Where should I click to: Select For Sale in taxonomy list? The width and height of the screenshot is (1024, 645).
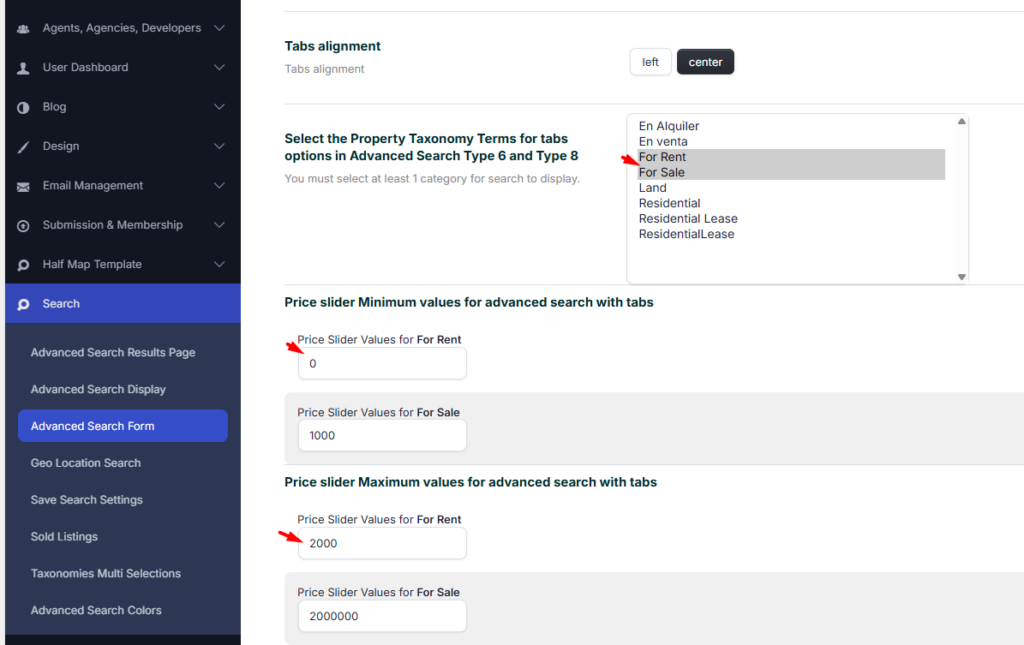tap(791, 172)
